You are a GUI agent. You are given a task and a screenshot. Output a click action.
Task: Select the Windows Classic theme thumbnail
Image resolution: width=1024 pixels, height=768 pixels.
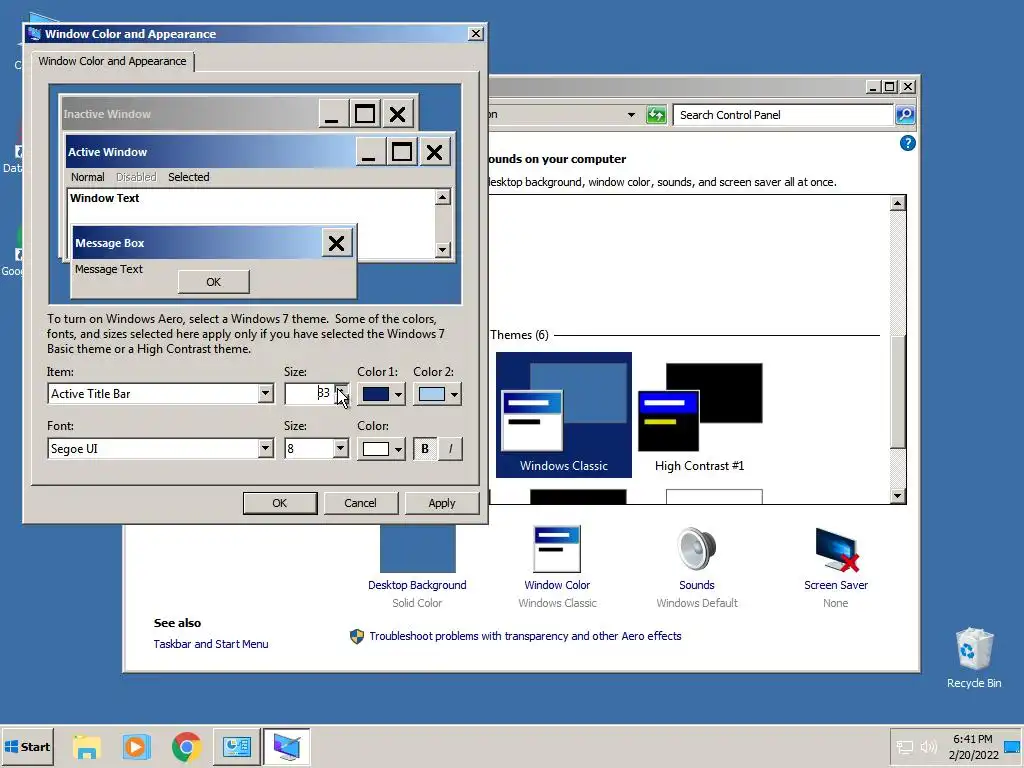click(x=564, y=415)
